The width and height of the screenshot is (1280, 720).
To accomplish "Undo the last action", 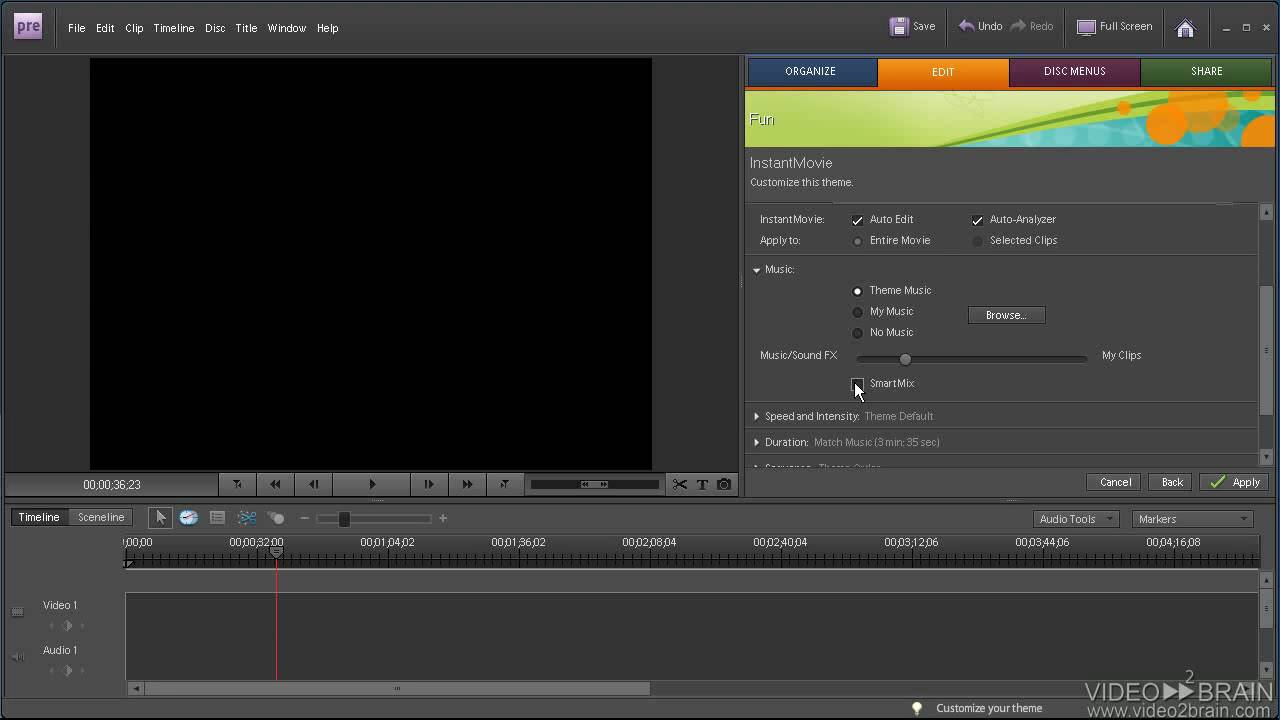I will 980,27.
